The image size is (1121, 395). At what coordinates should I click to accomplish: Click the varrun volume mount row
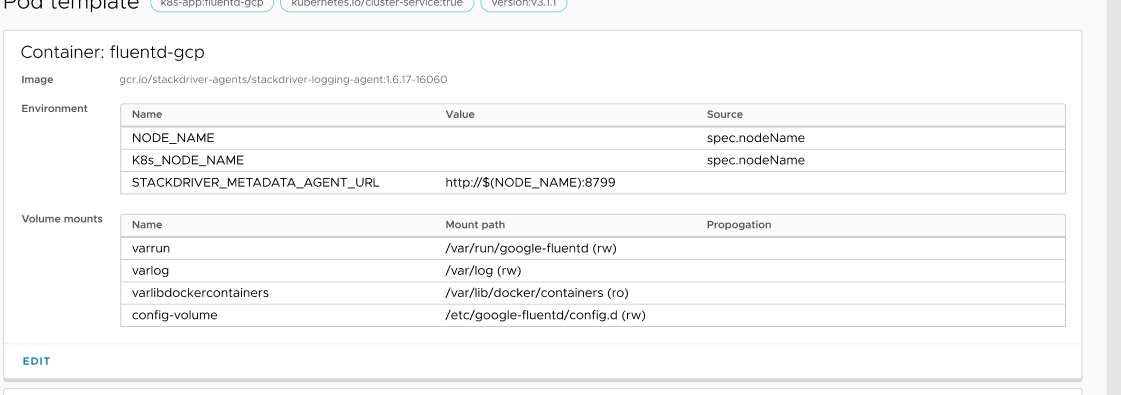point(593,248)
